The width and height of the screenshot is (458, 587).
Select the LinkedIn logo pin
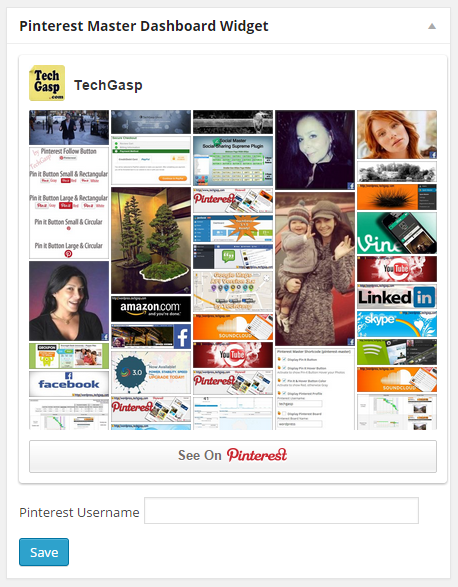pyautogui.click(x=397, y=297)
